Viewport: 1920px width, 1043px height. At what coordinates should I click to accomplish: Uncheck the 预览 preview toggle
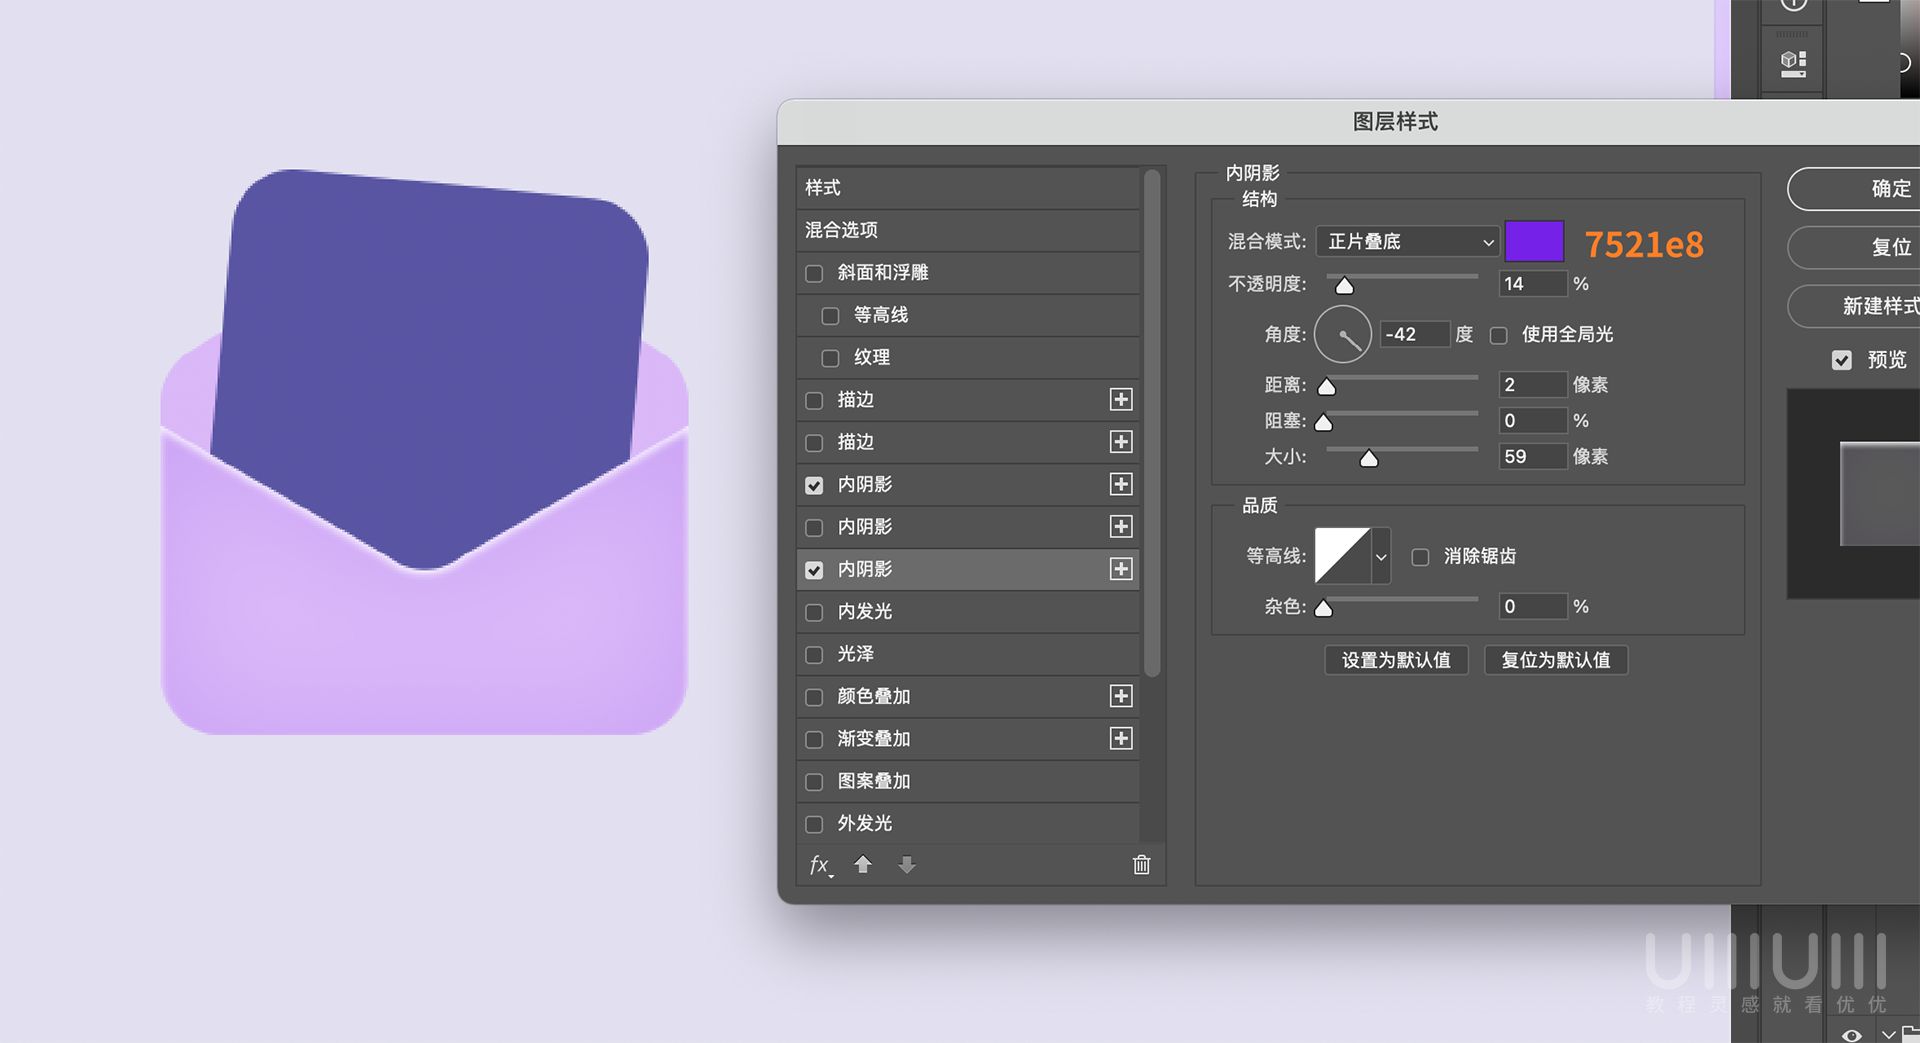tap(1843, 360)
